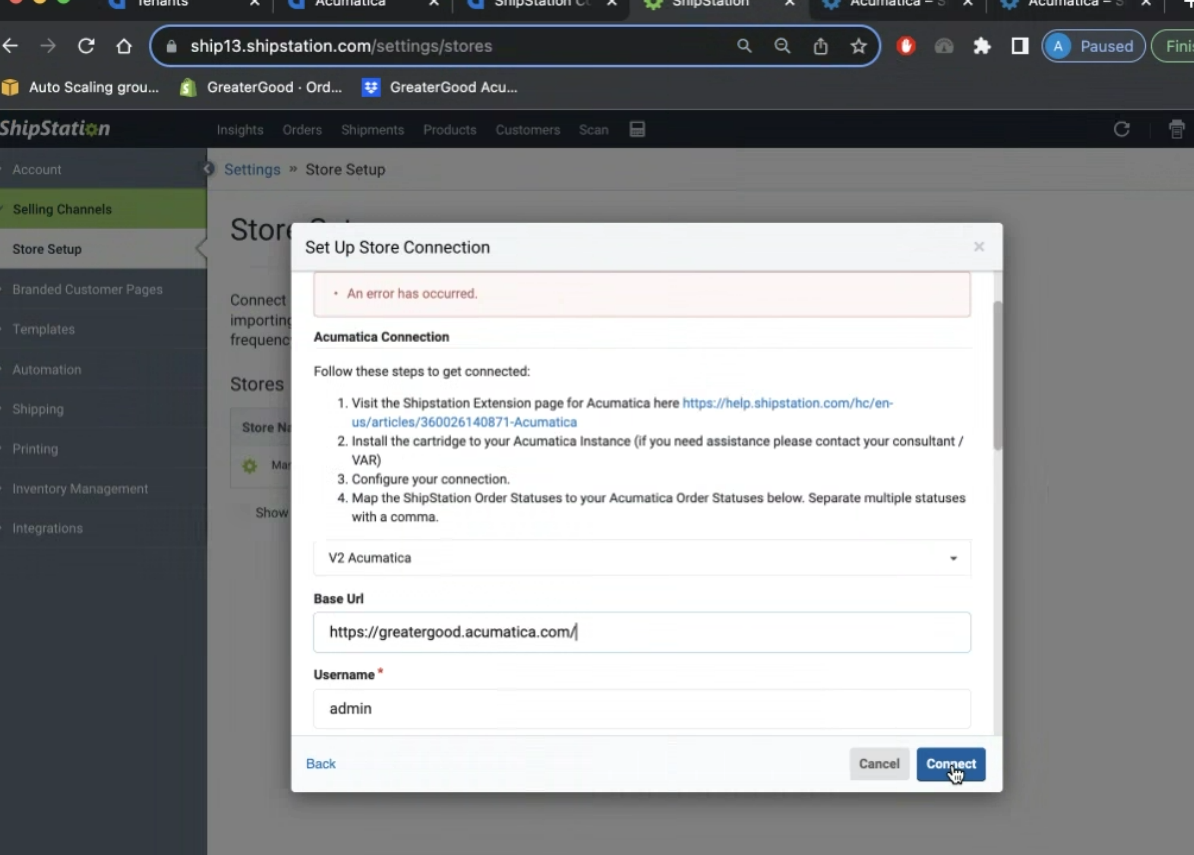Viewport: 1194px width, 855px height.
Task: Click the Settings breadcrumb link
Action: (252, 170)
